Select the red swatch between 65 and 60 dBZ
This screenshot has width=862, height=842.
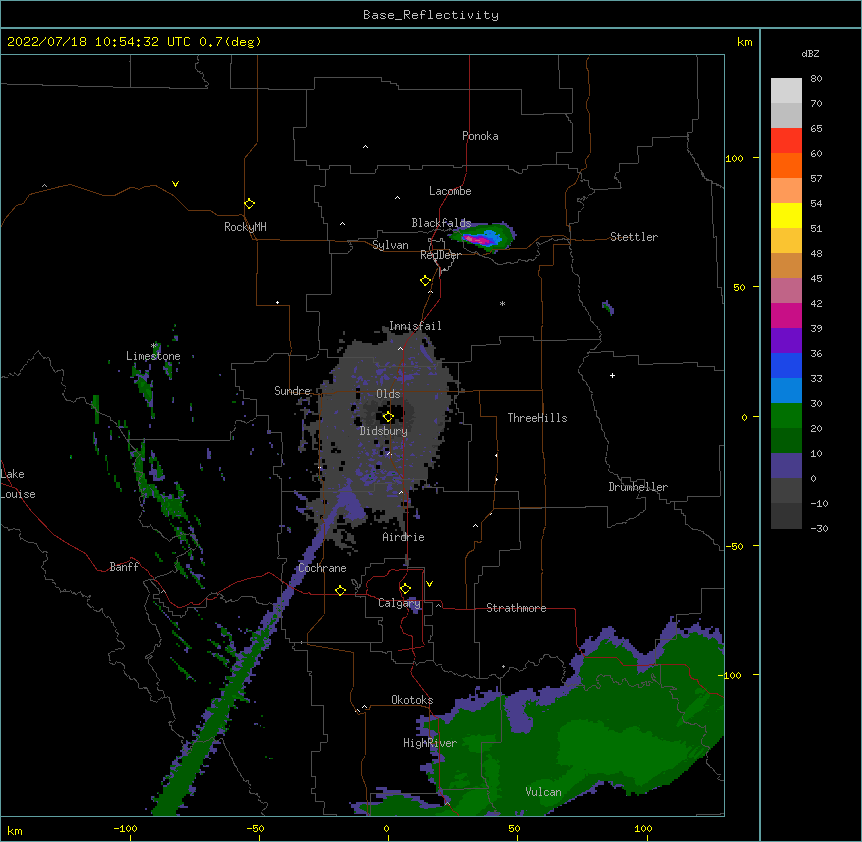pyautogui.click(x=786, y=141)
